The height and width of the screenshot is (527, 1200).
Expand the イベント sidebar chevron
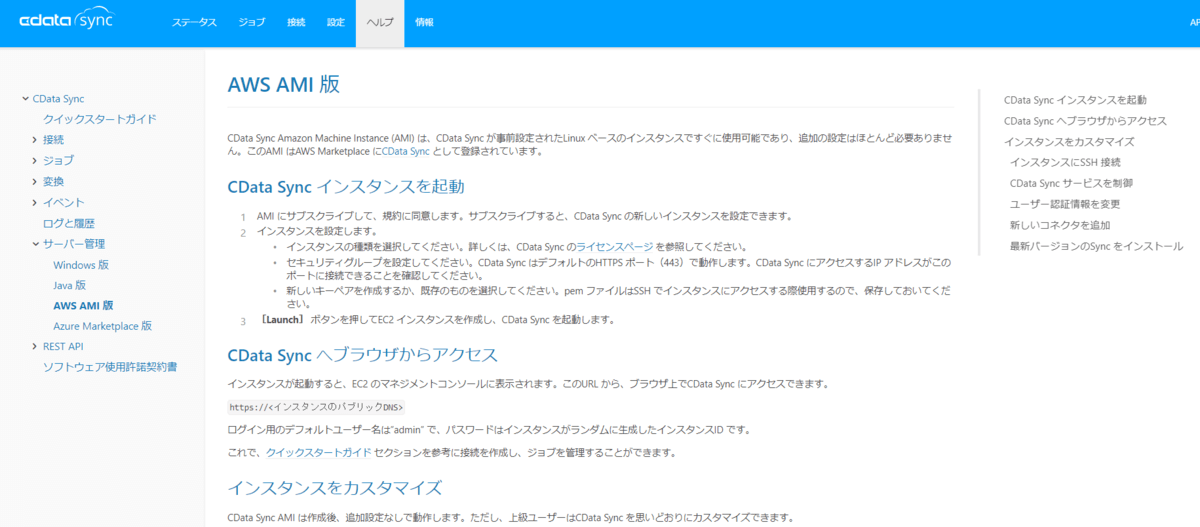(x=35, y=203)
